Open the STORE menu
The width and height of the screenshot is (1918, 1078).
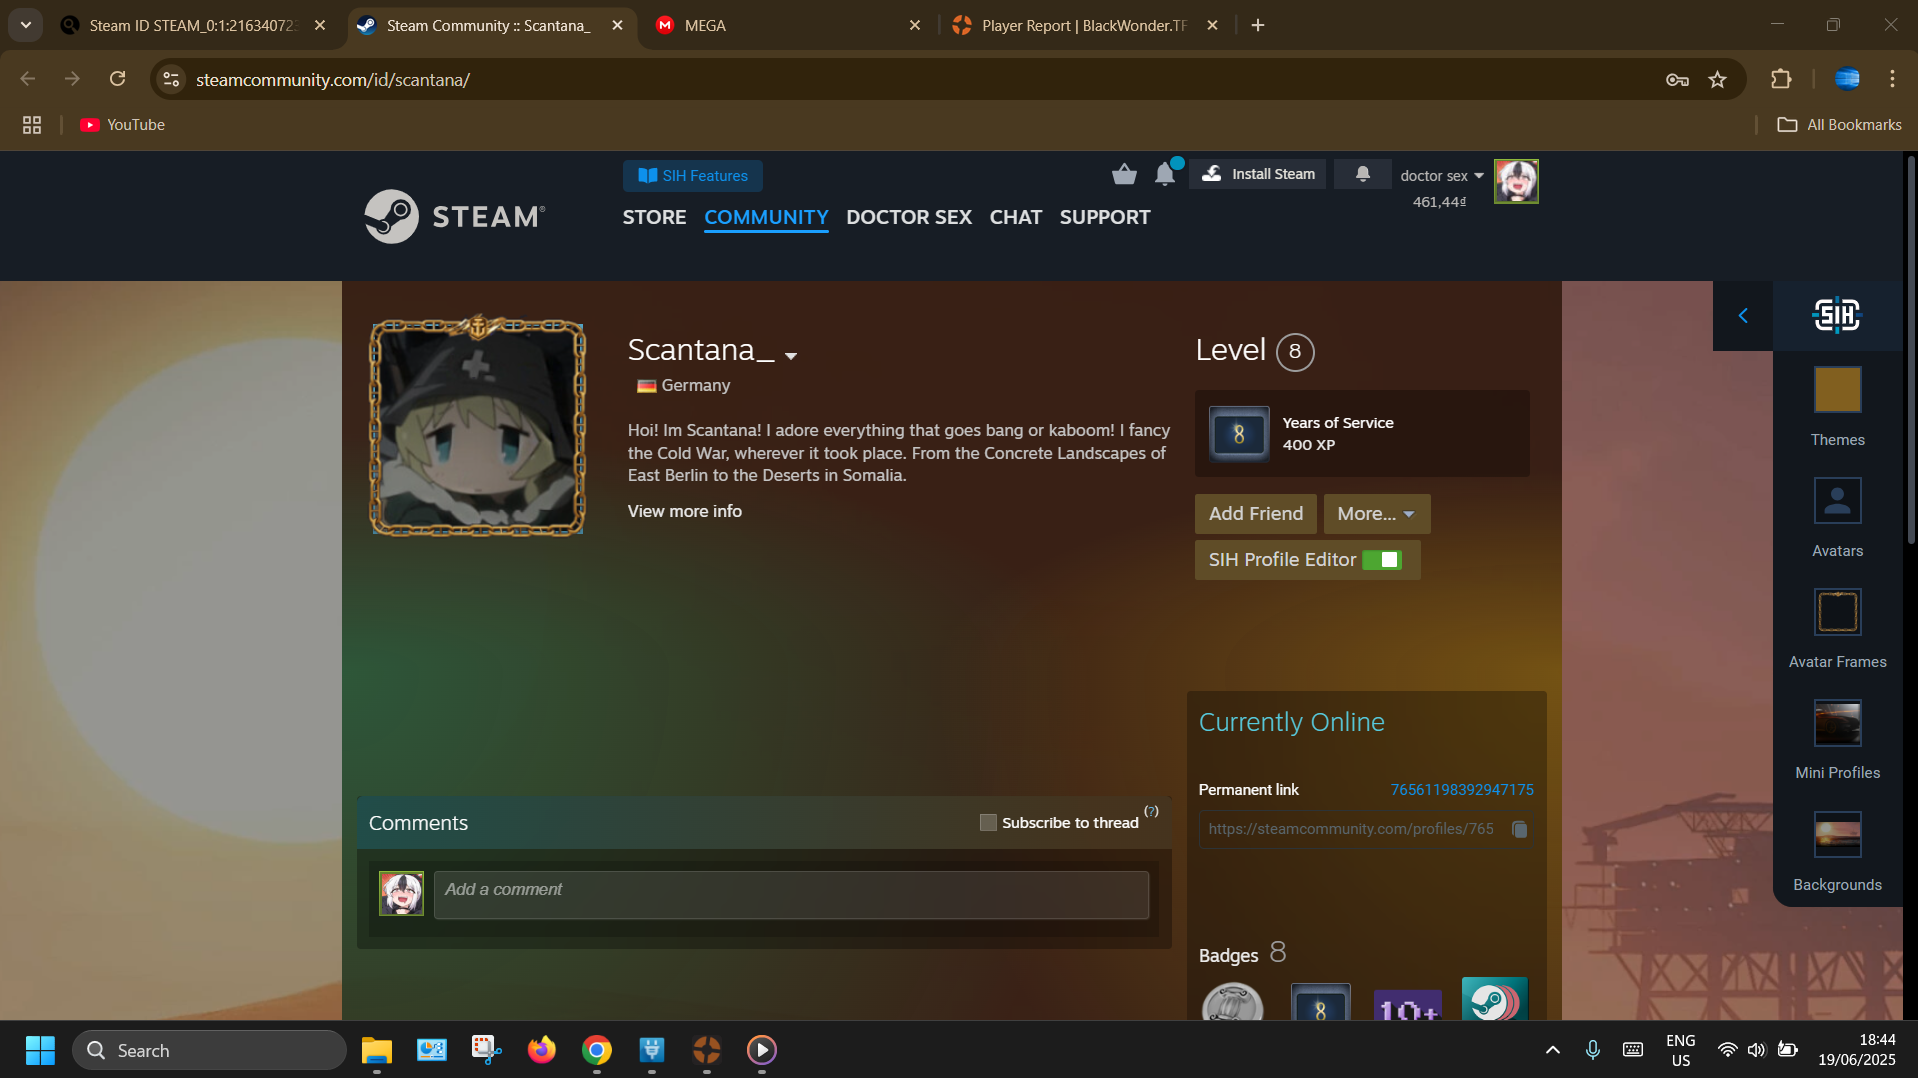[x=654, y=217]
